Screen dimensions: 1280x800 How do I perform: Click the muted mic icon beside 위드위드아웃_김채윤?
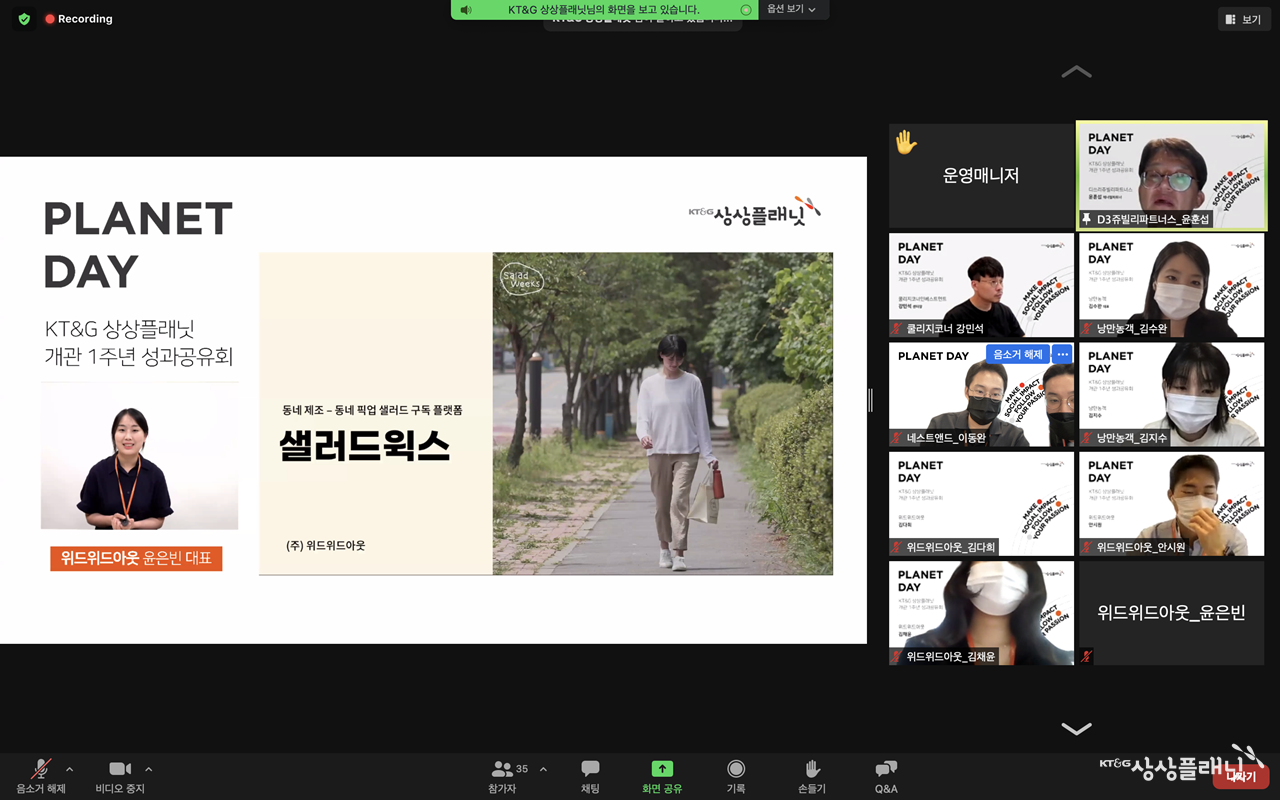click(897, 657)
